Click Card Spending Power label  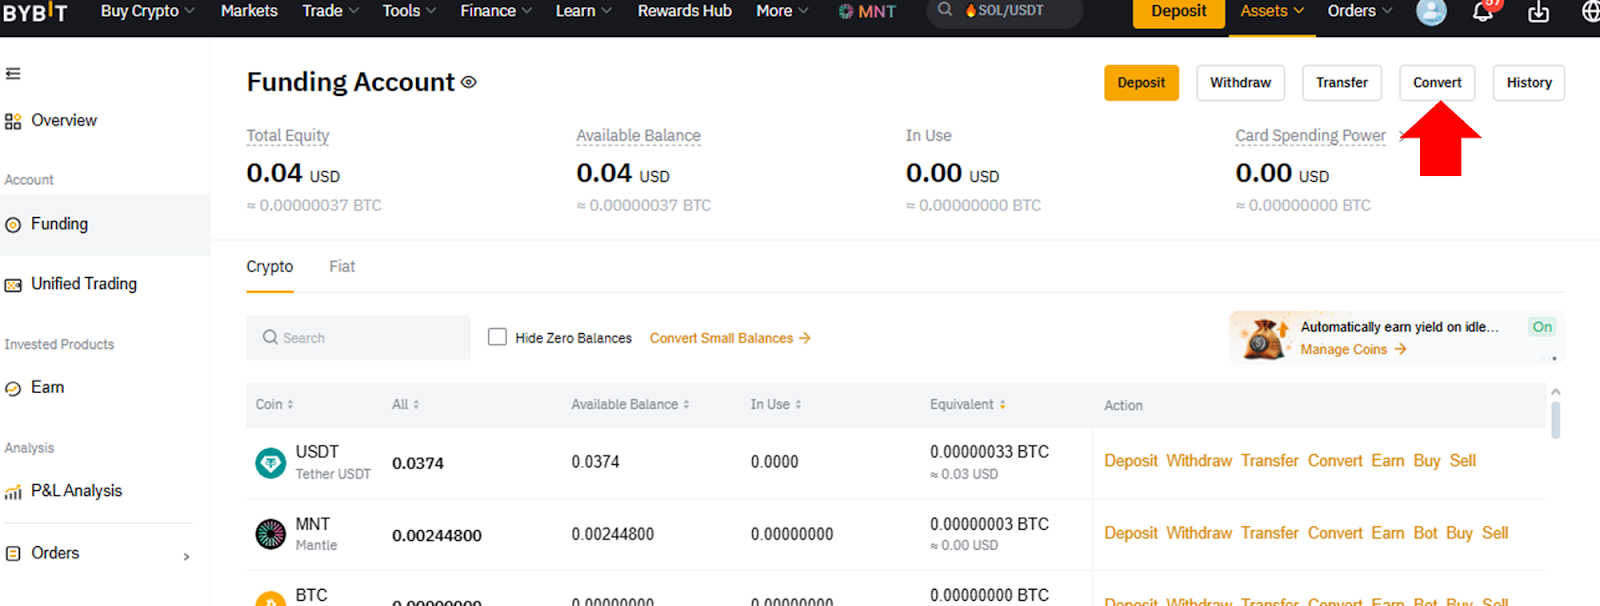[x=1310, y=136]
